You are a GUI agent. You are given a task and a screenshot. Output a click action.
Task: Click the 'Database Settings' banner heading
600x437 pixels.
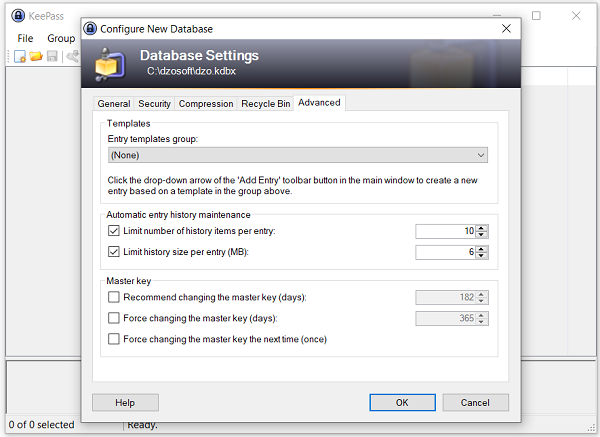(199, 55)
